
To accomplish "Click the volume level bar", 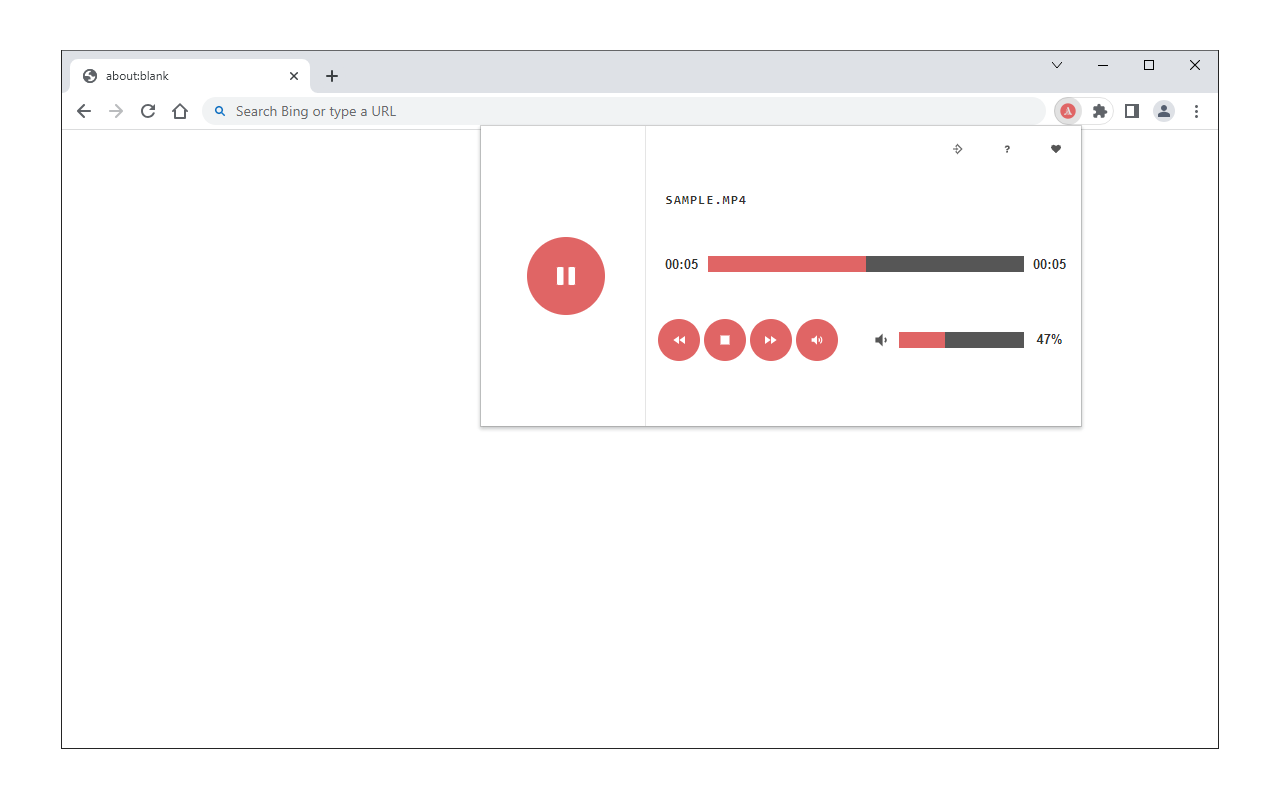I will (x=961, y=340).
